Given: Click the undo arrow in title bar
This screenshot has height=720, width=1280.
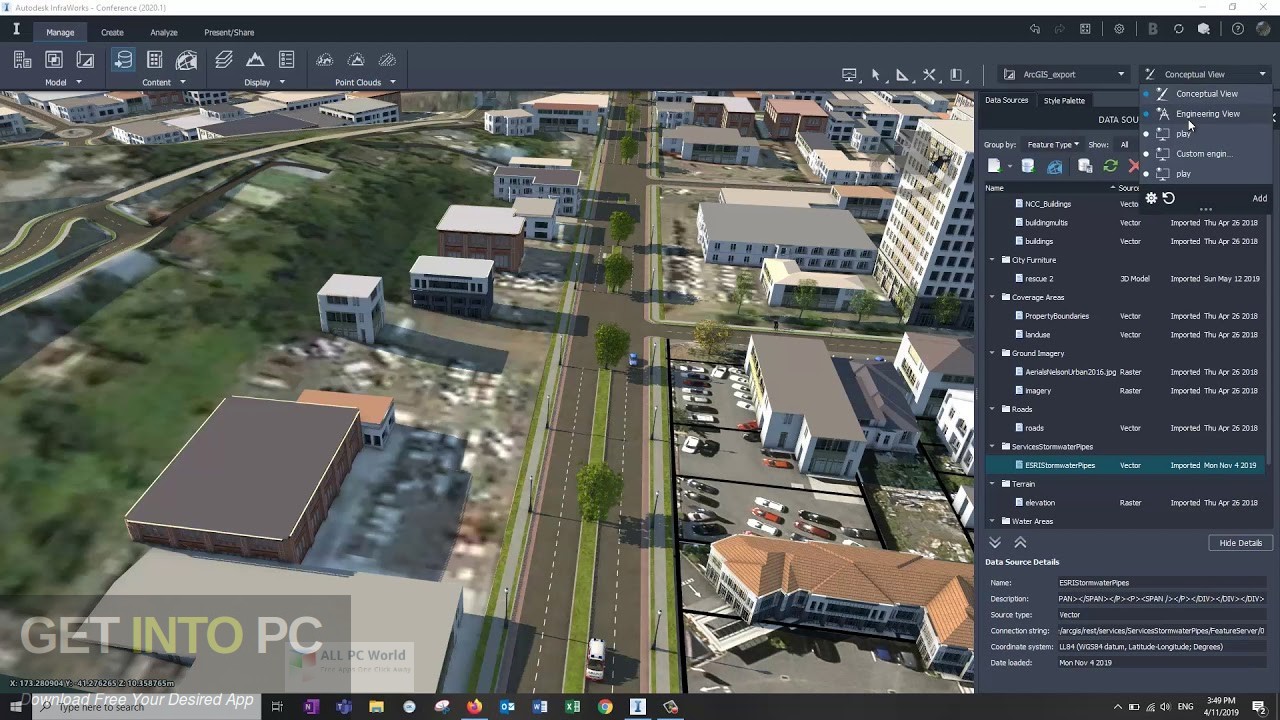Looking at the screenshot, I should [1035, 29].
